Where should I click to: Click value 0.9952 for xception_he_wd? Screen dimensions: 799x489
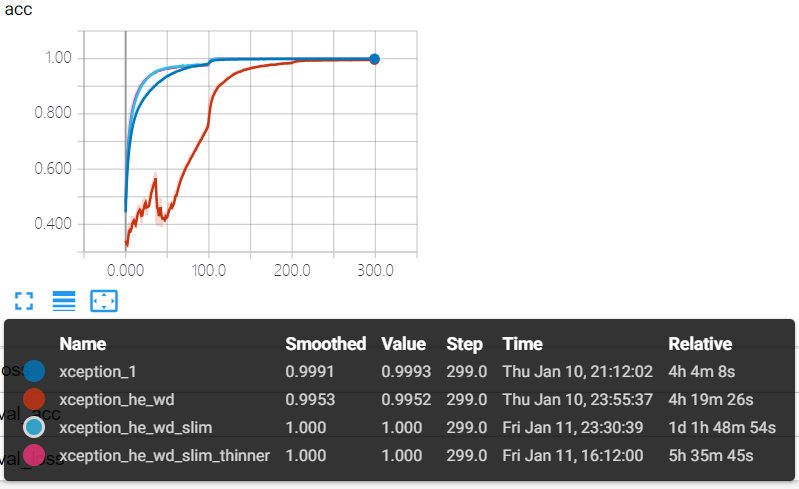tap(406, 399)
